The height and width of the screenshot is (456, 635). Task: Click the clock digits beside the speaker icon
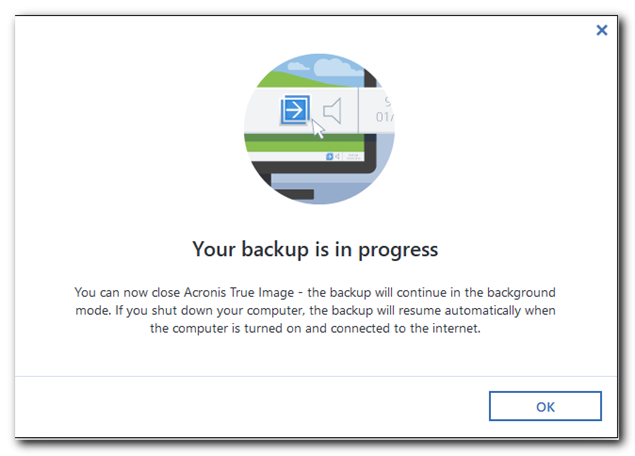pos(384,110)
